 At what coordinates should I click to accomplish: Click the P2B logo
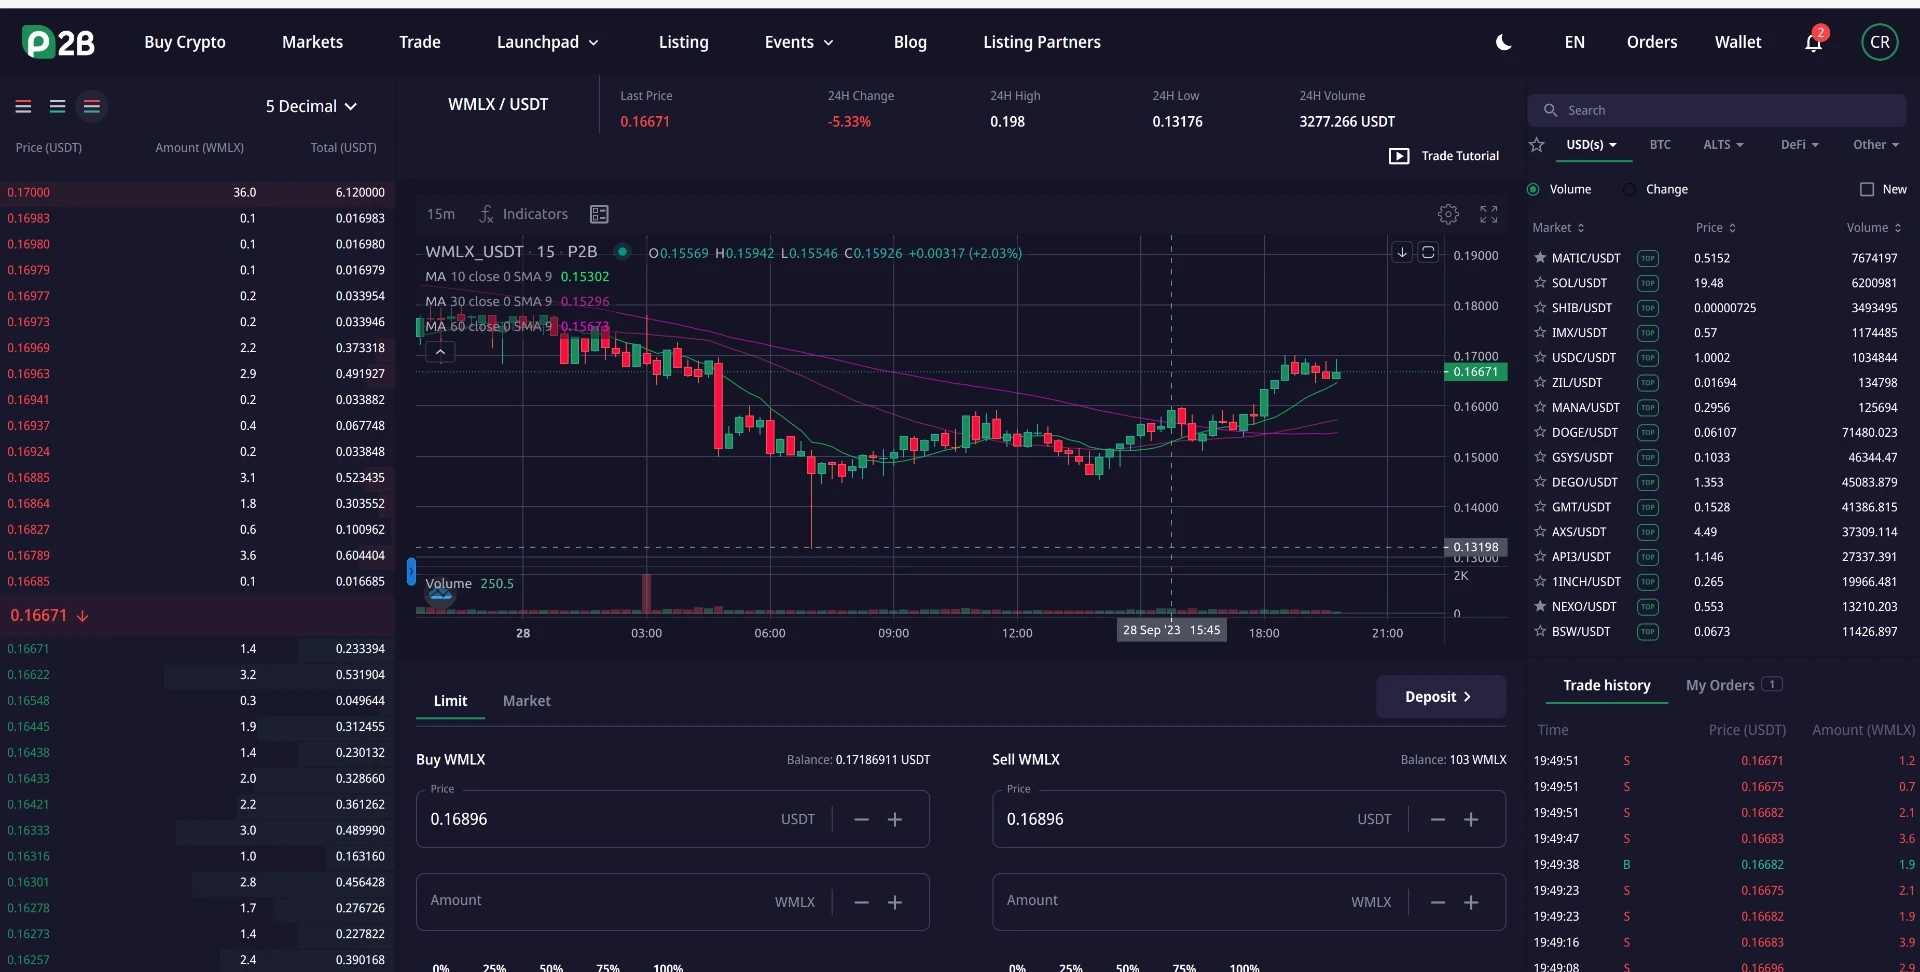pos(58,42)
